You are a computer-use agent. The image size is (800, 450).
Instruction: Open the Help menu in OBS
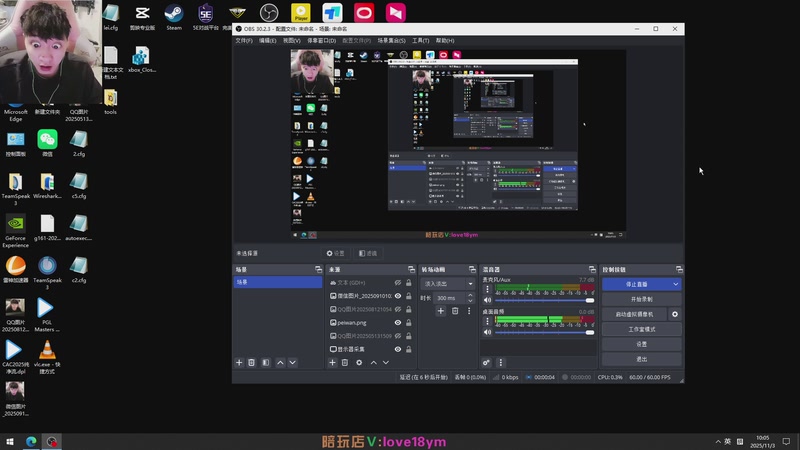[x=445, y=41]
